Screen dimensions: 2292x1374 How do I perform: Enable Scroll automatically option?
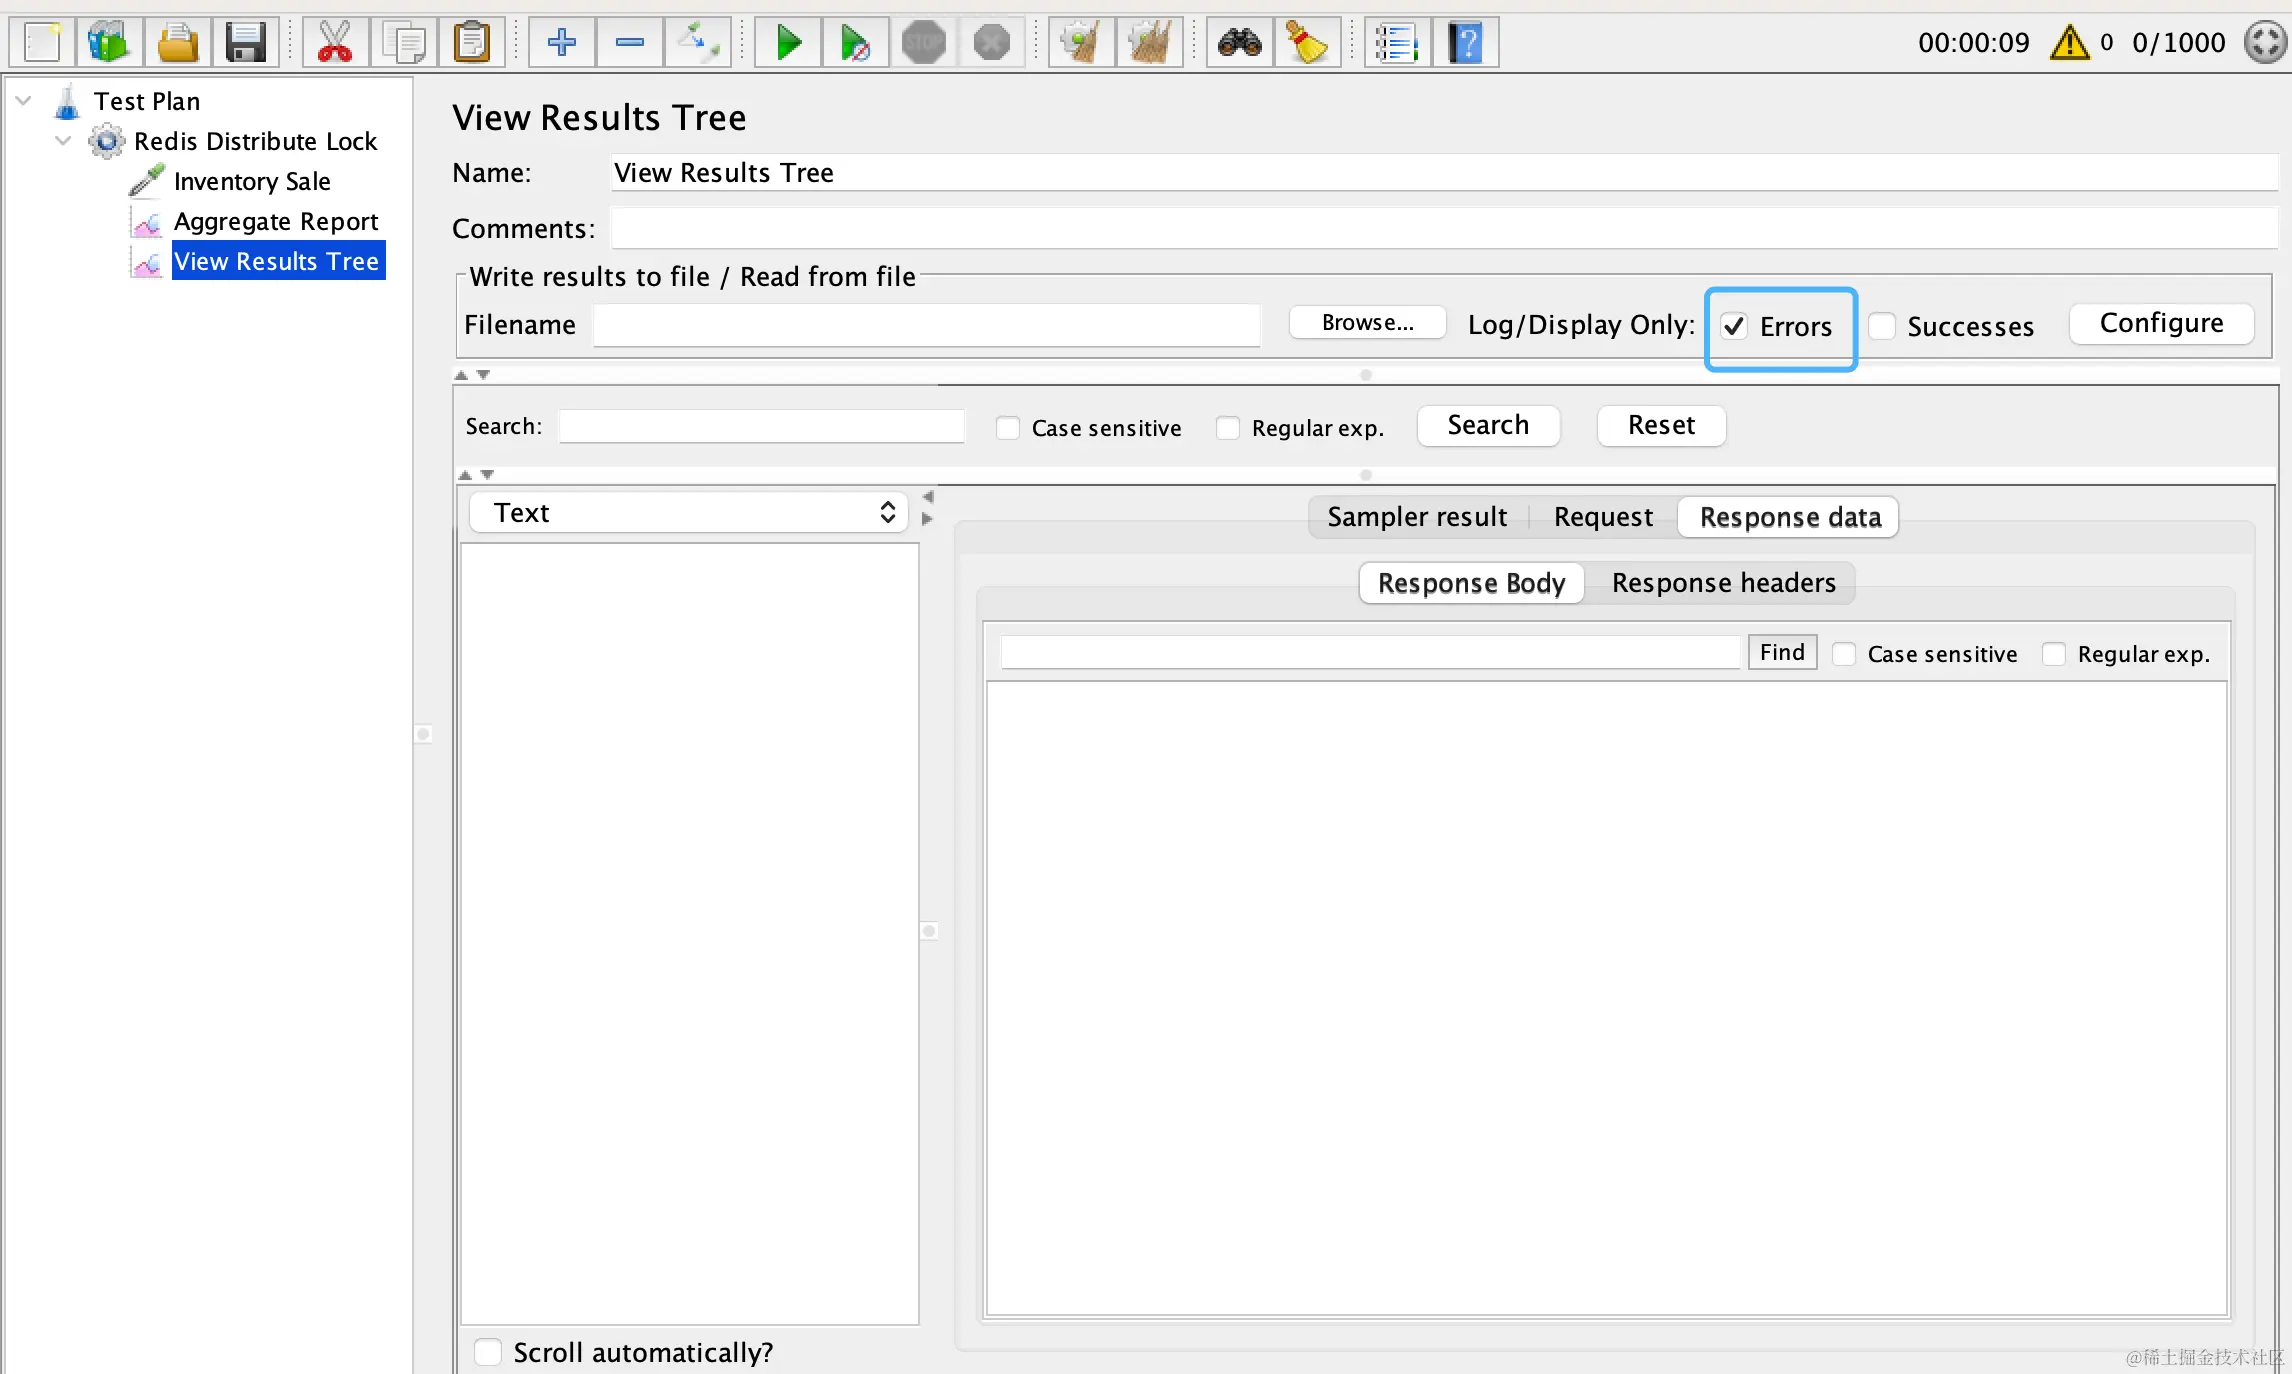click(488, 1352)
